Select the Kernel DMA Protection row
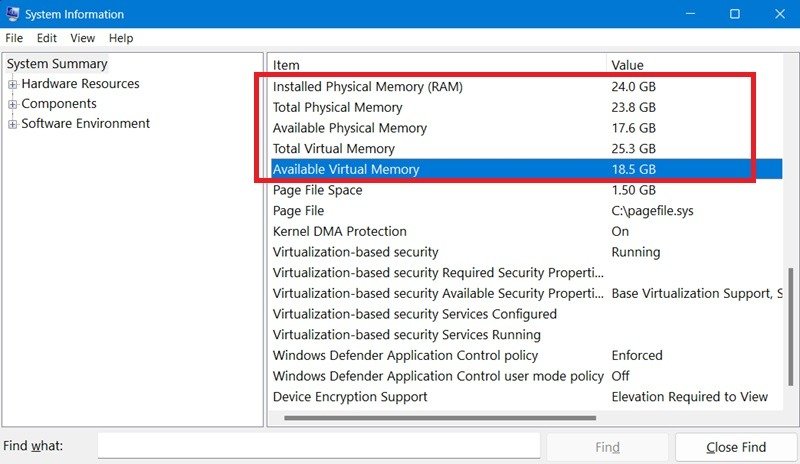 (x=526, y=231)
